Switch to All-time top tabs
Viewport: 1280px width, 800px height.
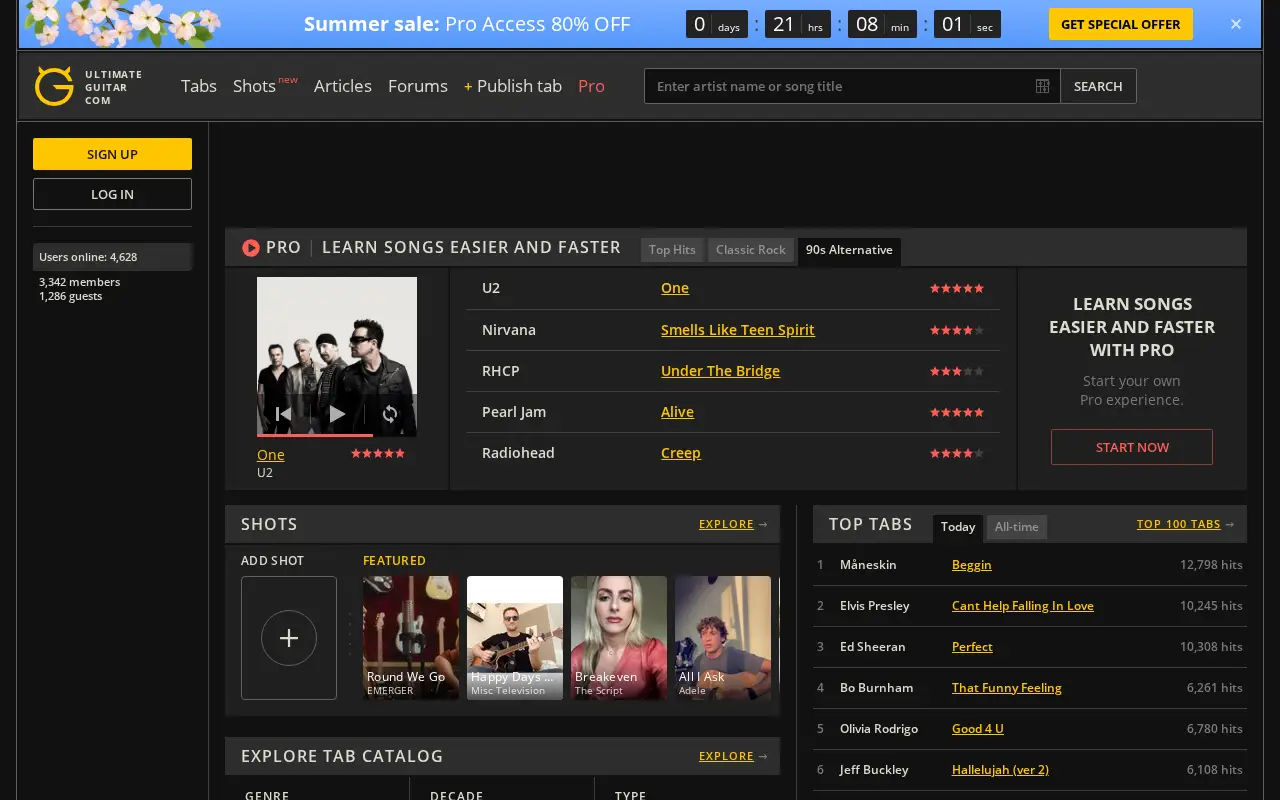coord(1017,527)
